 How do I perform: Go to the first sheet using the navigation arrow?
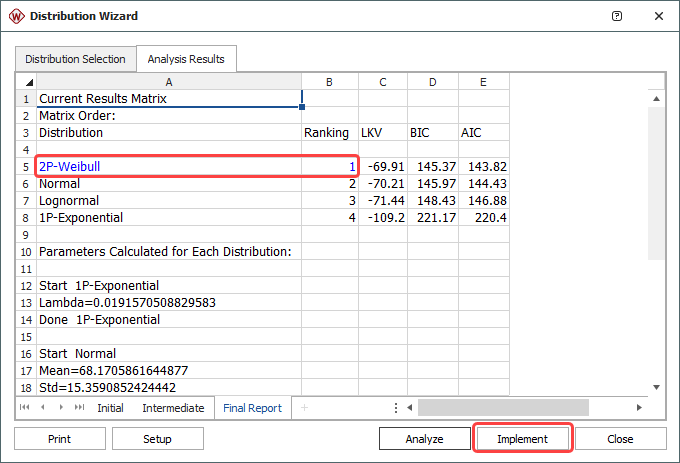pos(27,408)
